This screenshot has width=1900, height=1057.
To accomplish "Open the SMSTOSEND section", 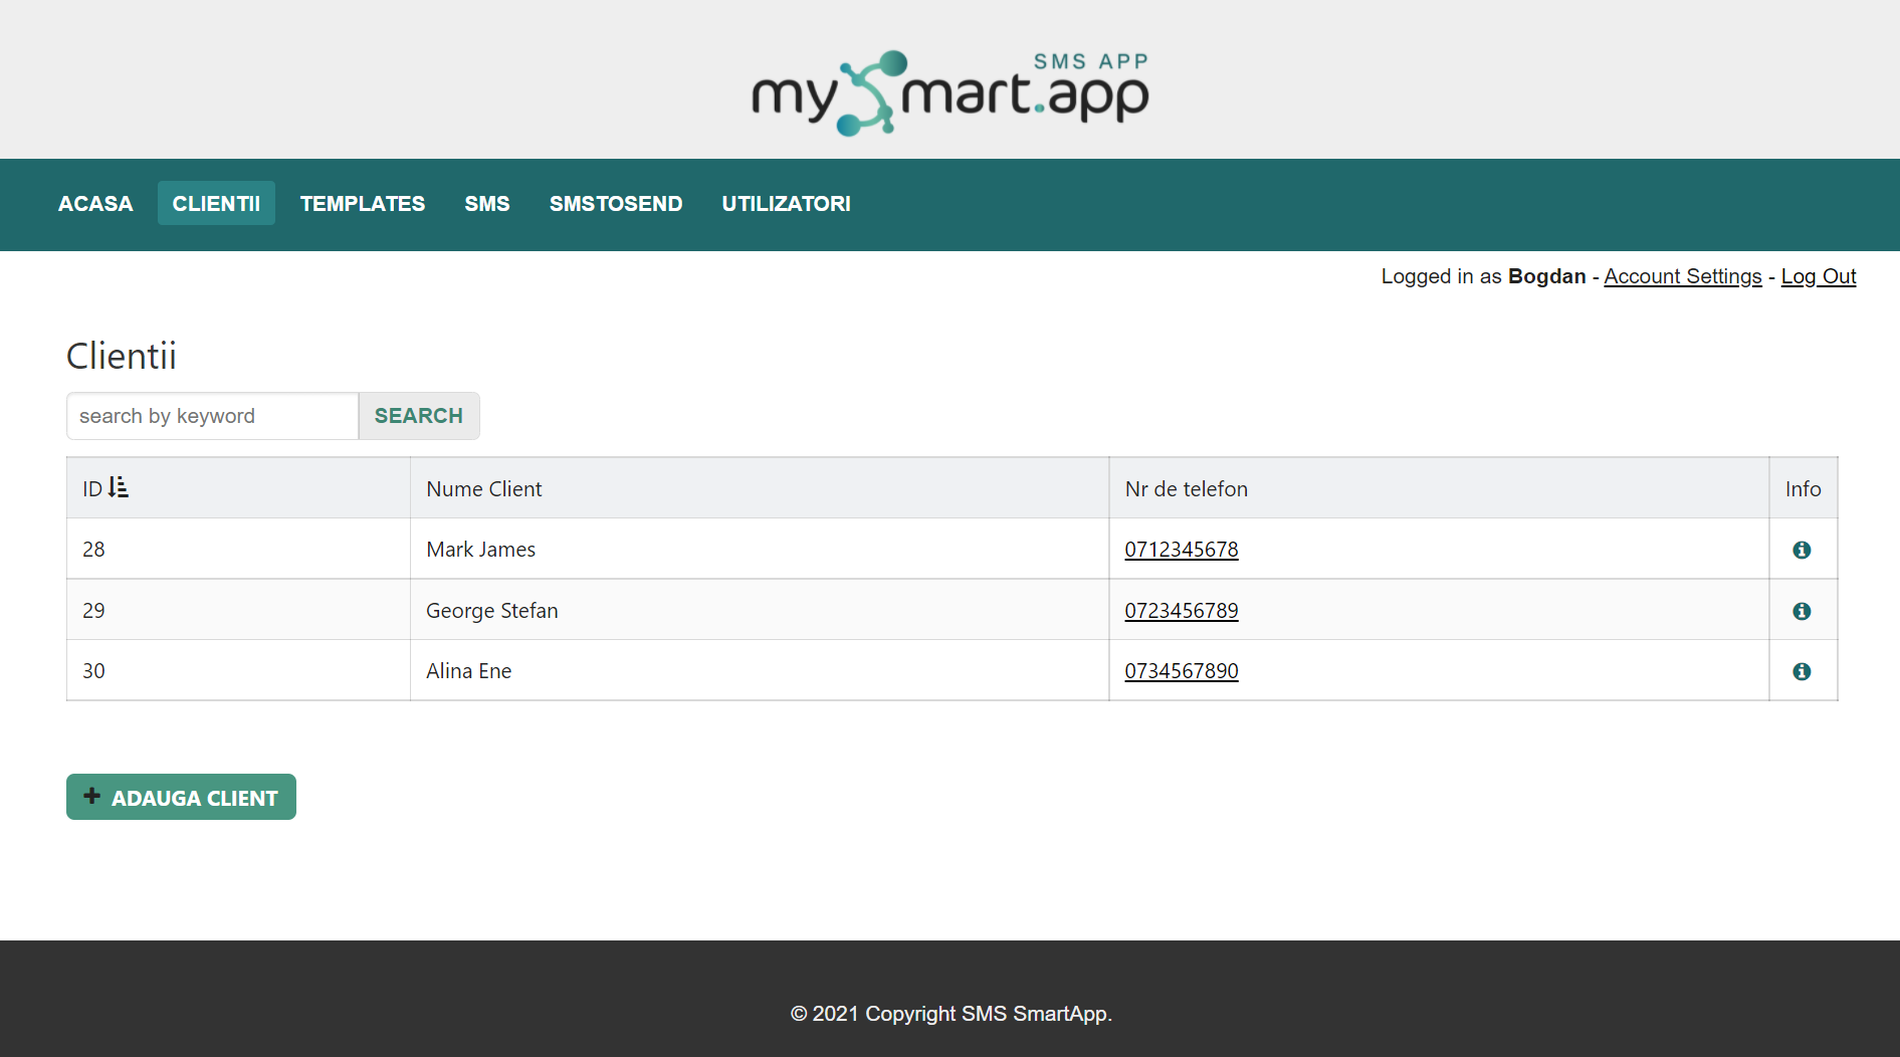I will click(x=616, y=203).
